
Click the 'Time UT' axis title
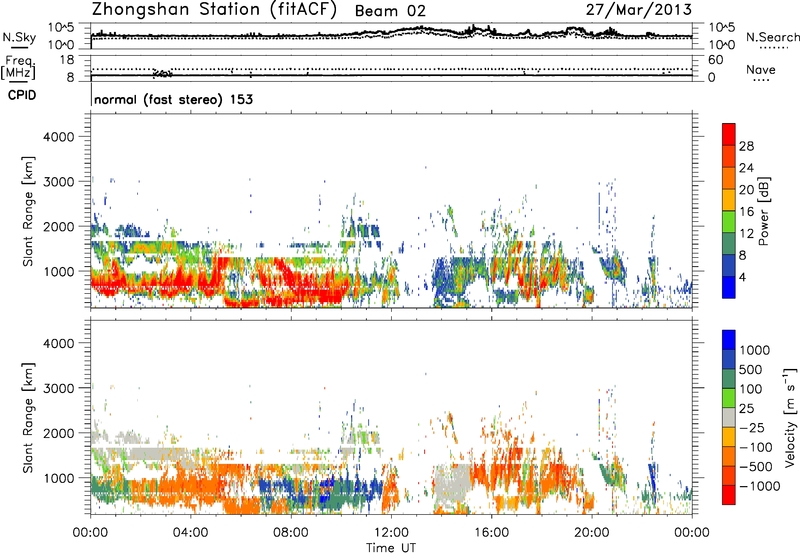(391, 548)
